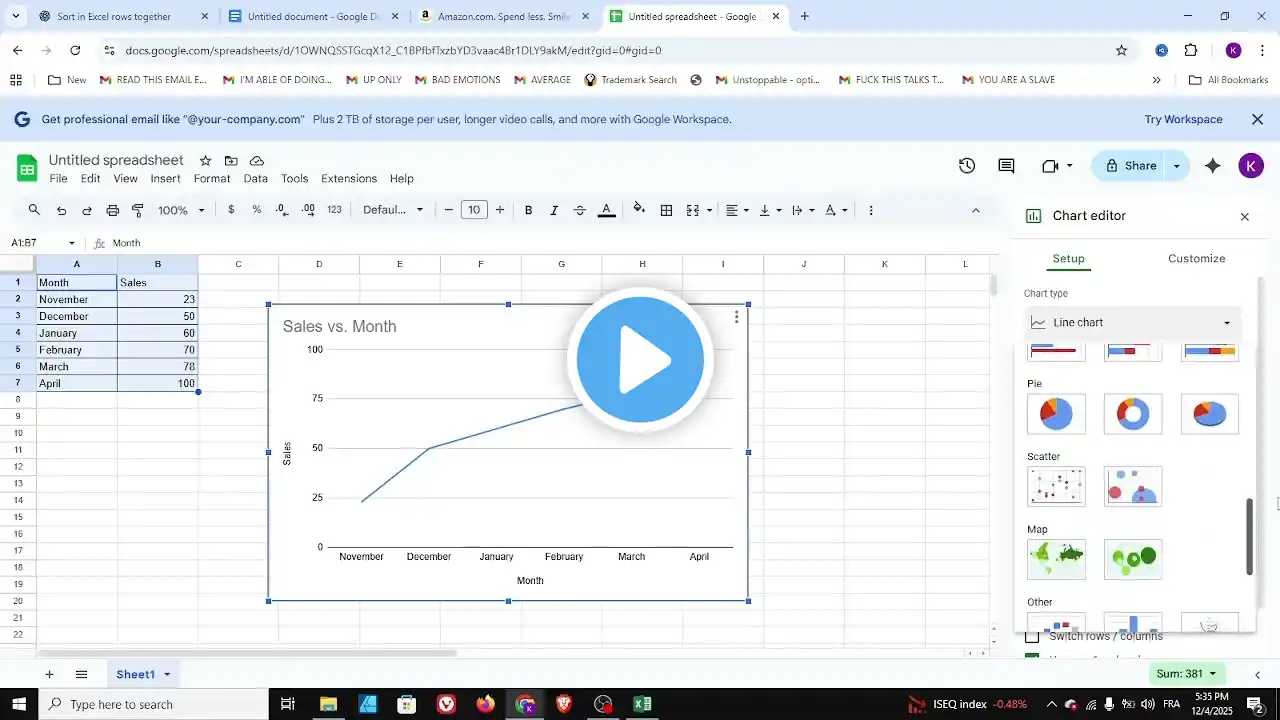The image size is (1280, 720).
Task: Open the text color picker
Action: (606, 210)
